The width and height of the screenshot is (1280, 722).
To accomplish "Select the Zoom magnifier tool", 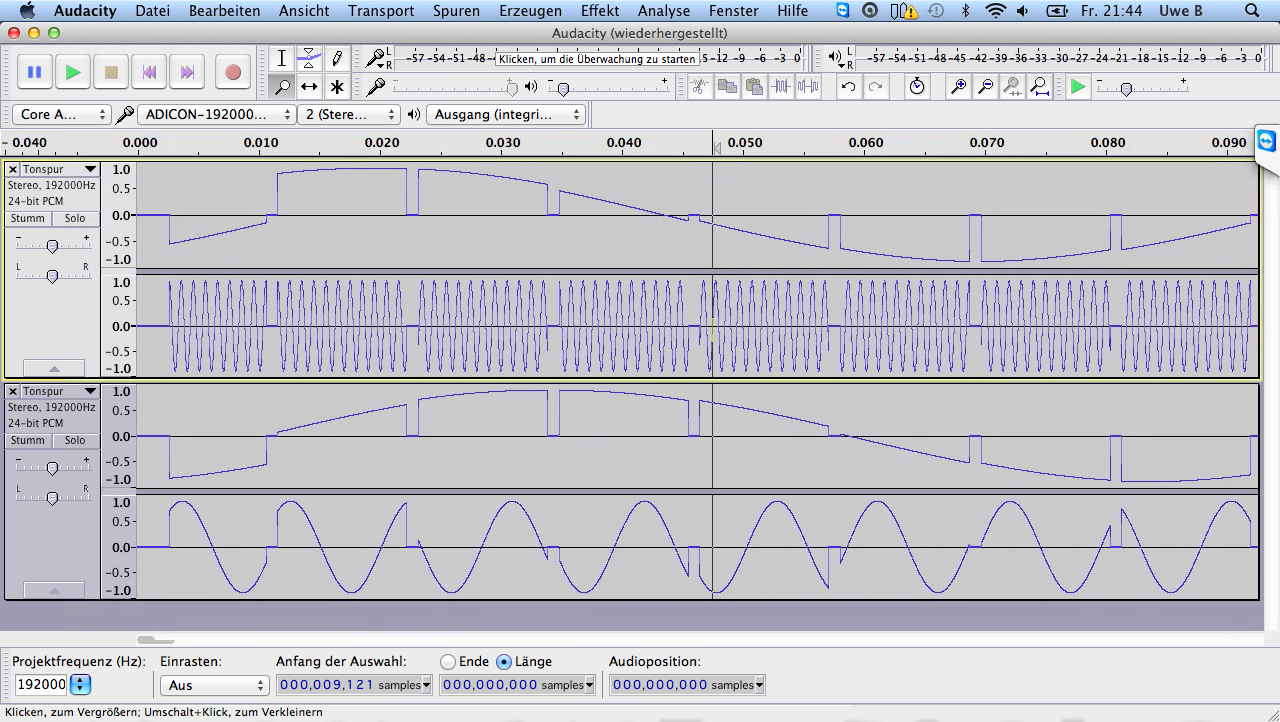I will click(x=283, y=86).
